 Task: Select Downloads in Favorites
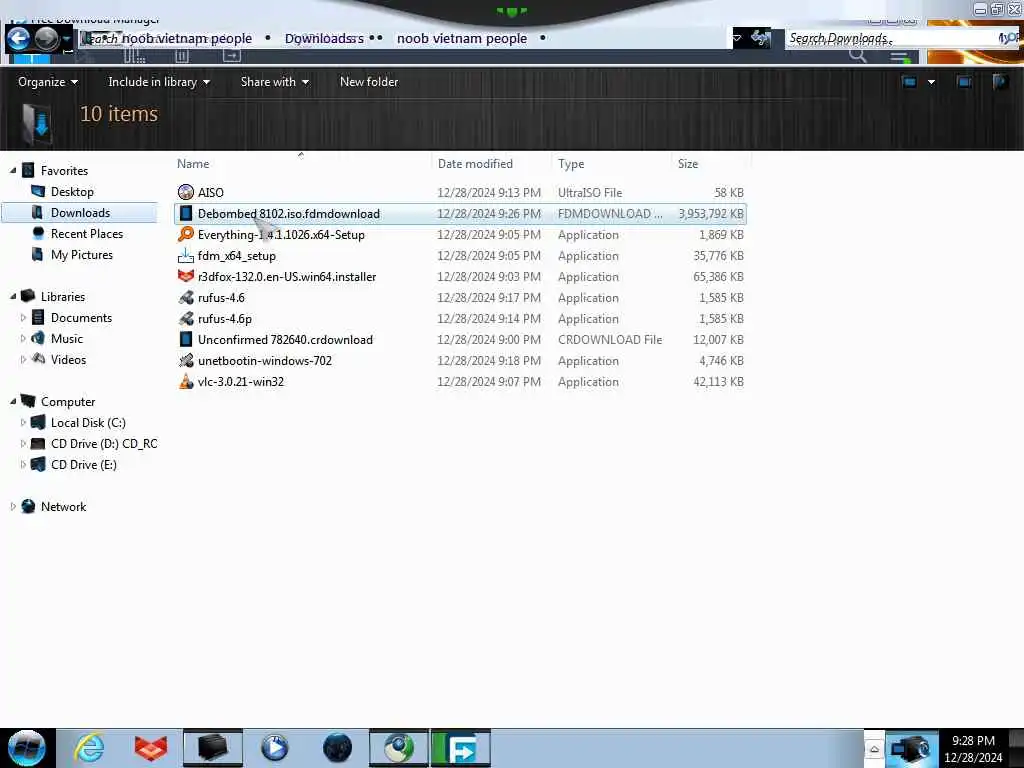(x=80, y=212)
